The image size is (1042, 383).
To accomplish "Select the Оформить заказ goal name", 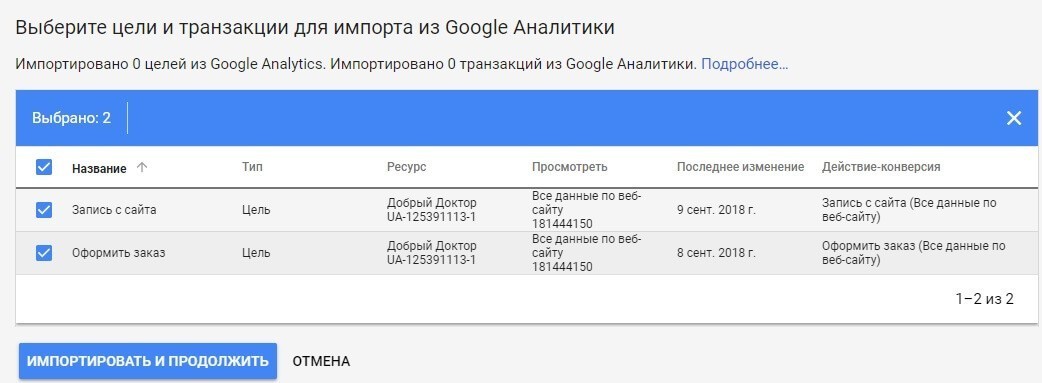I will [x=118, y=253].
